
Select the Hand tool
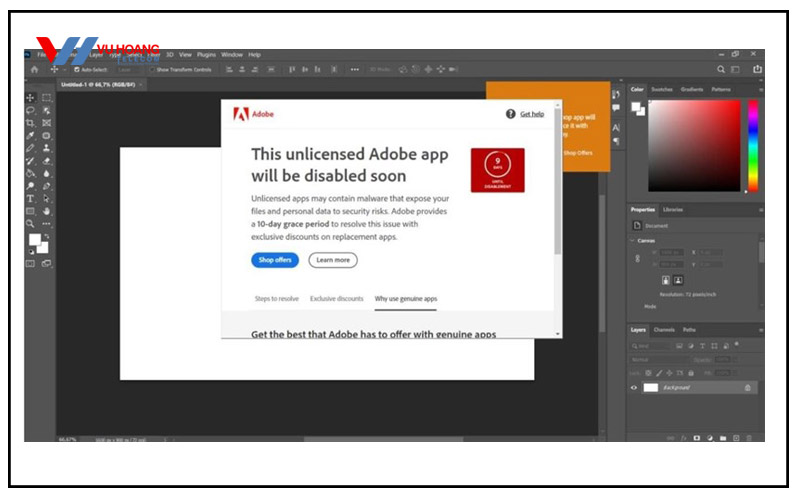click(46, 211)
